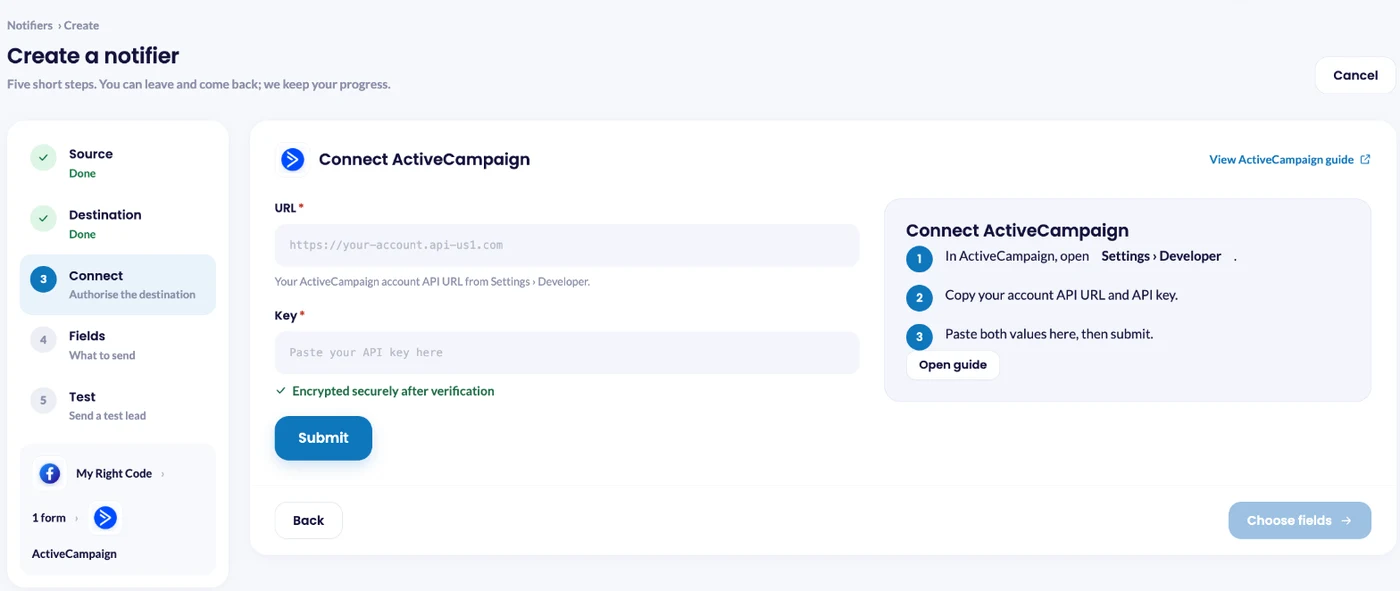1400x591 pixels.
Task: Click the ActiveCampaign logo beside Connect heading
Action: click(x=292, y=159)
